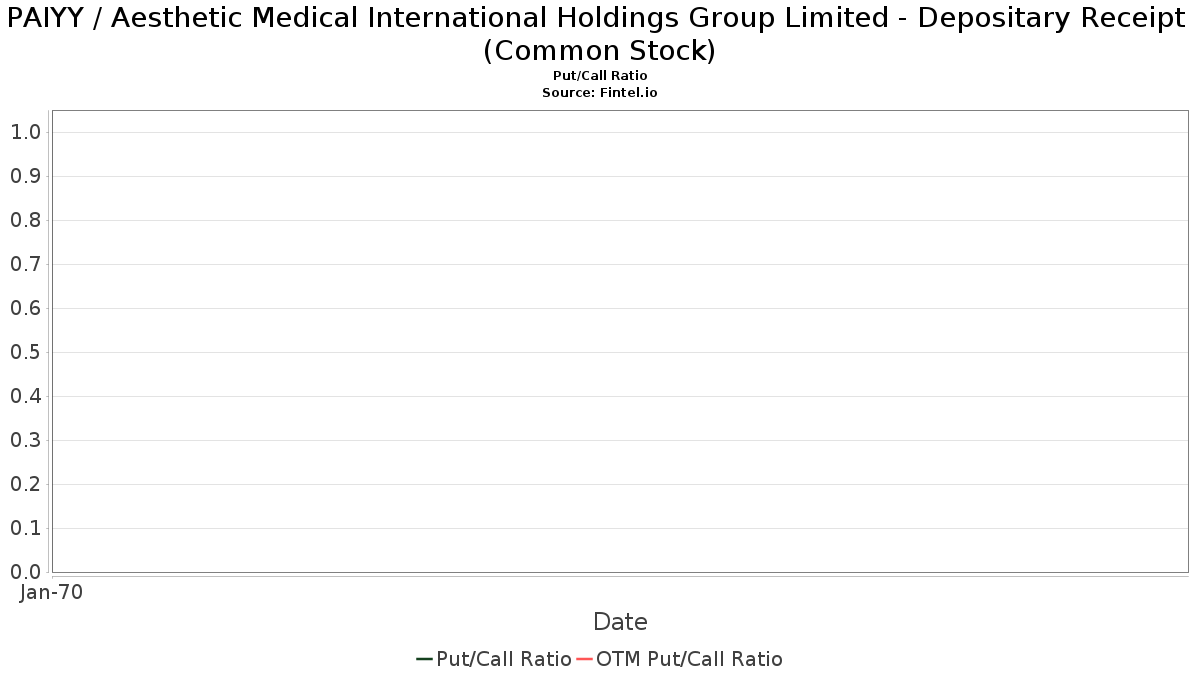Click the 0.3 y-axis tick label
This screenshot has height=675, width=1200.
click(x=25, y=440)
